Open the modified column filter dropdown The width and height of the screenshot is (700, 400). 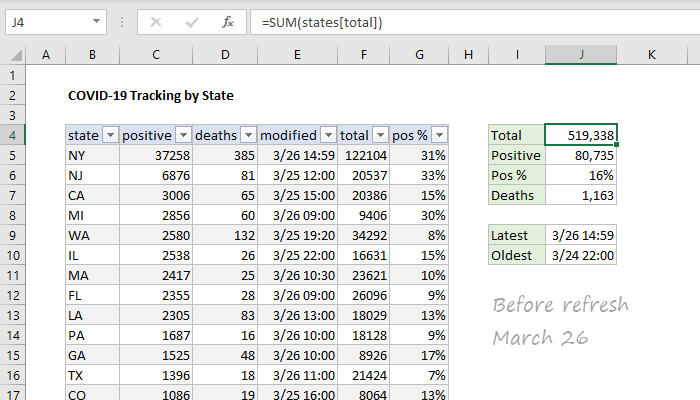tap(327, 135)
